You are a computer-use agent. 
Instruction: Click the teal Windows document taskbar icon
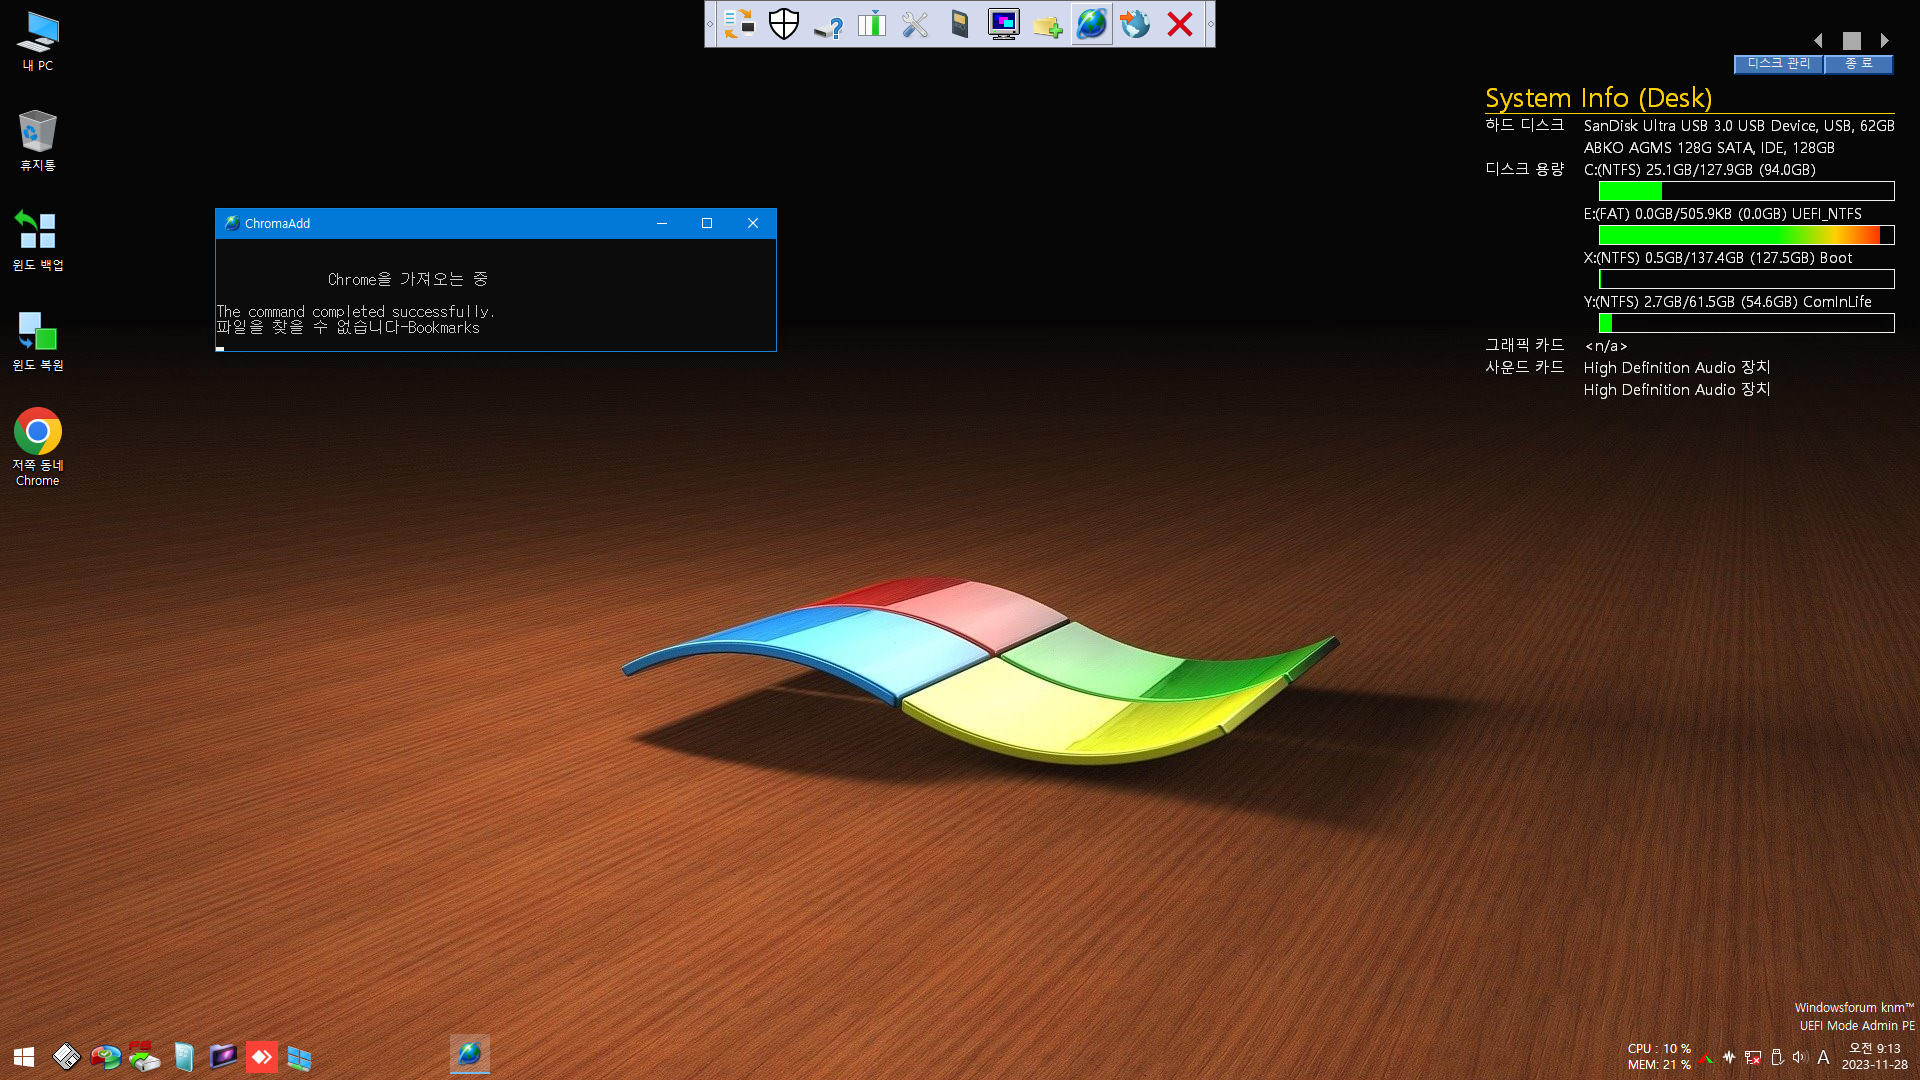tap(184, 1057)
